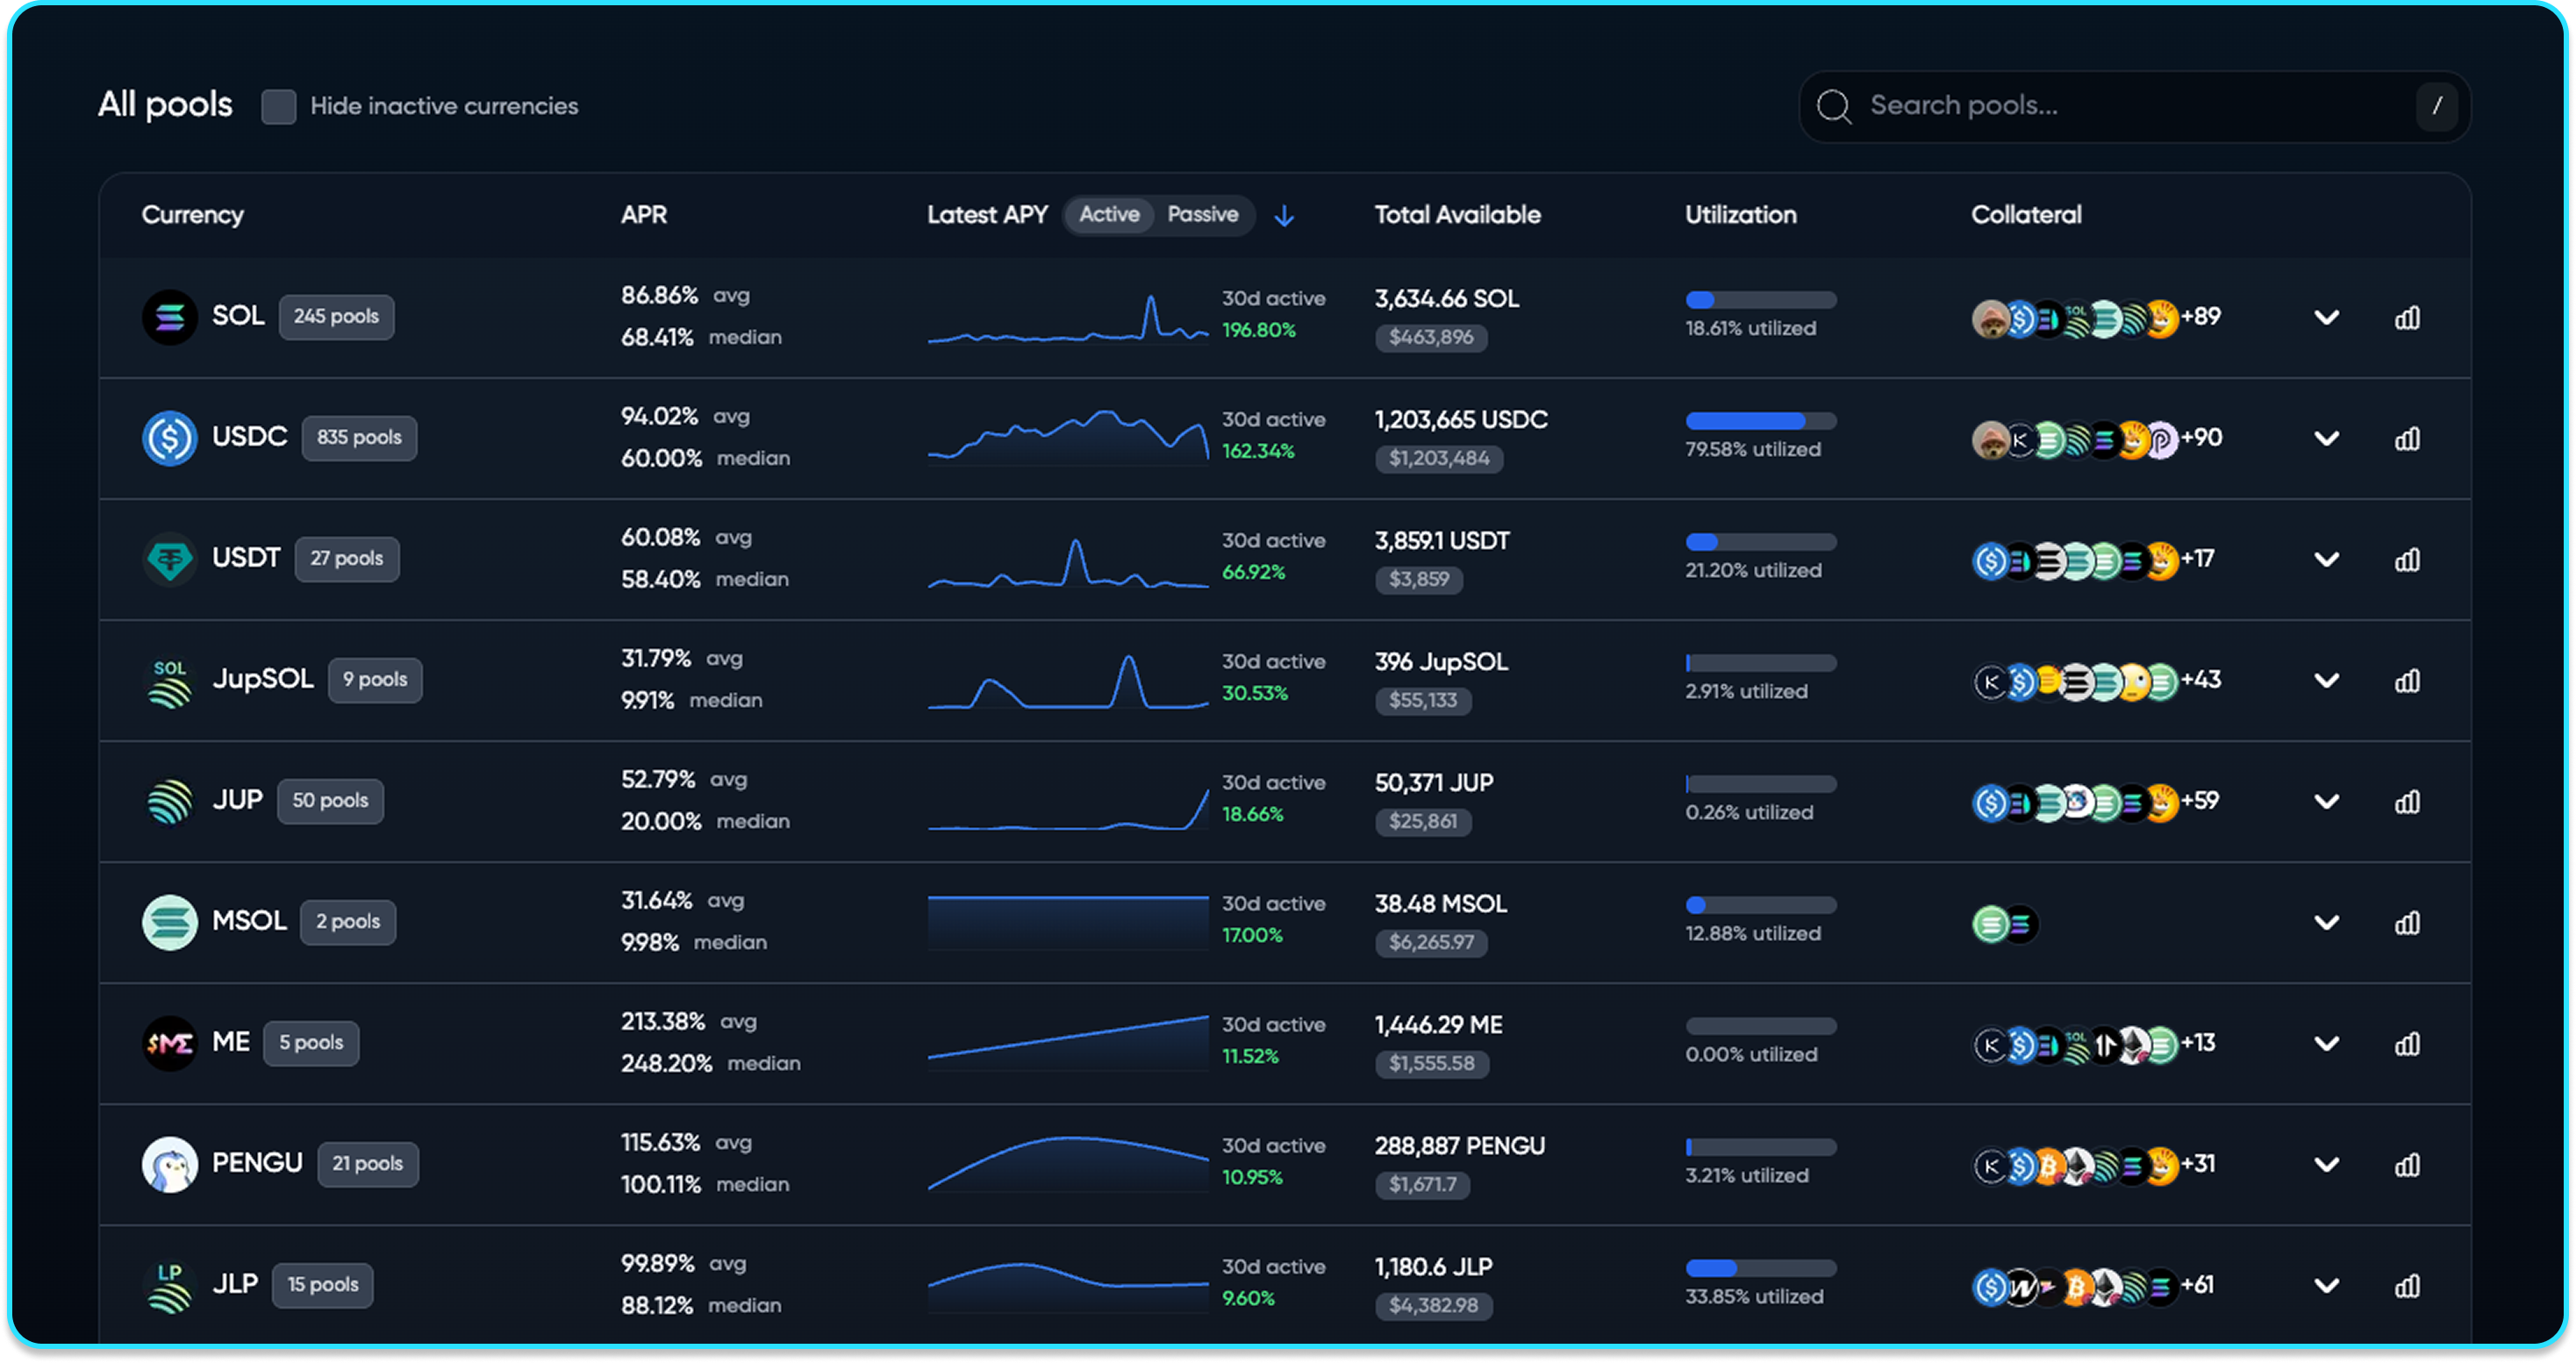Expand the PENGU pools row
This screenshot has width=2576, height=1363.
pos(2326,1165)
